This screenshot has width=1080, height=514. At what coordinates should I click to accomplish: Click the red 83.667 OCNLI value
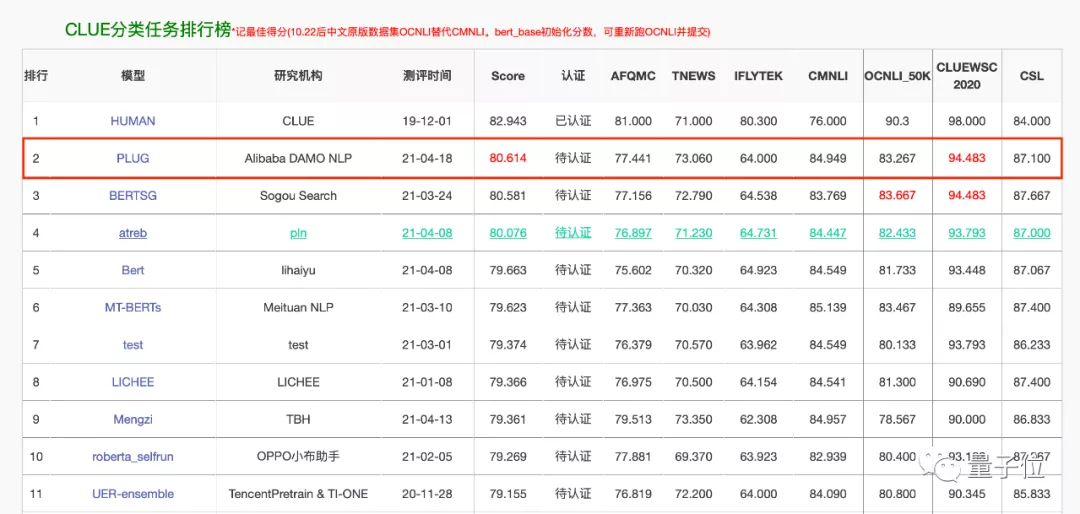pos(897,195)
